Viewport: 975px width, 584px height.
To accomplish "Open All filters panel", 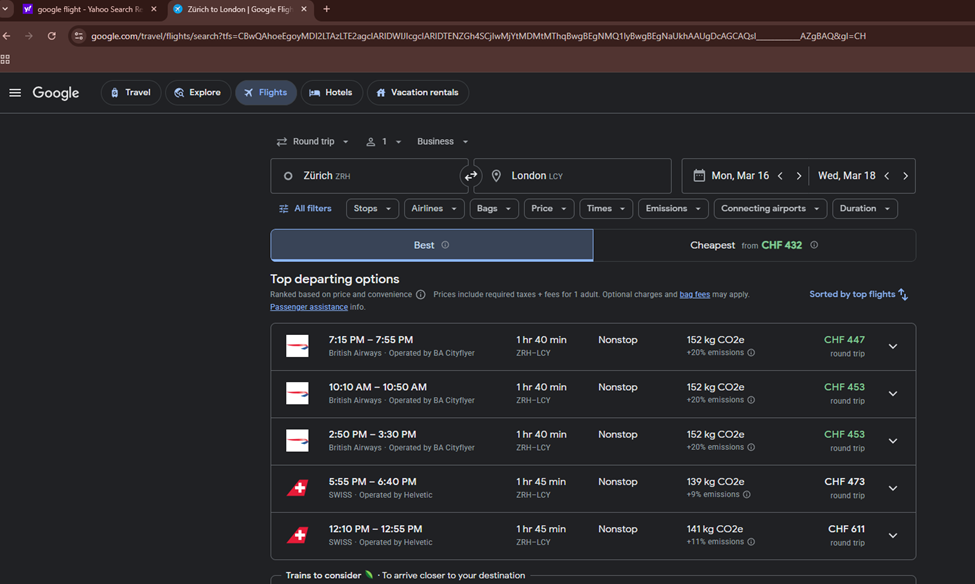I will pyautogui.click(x=305, y=208).
